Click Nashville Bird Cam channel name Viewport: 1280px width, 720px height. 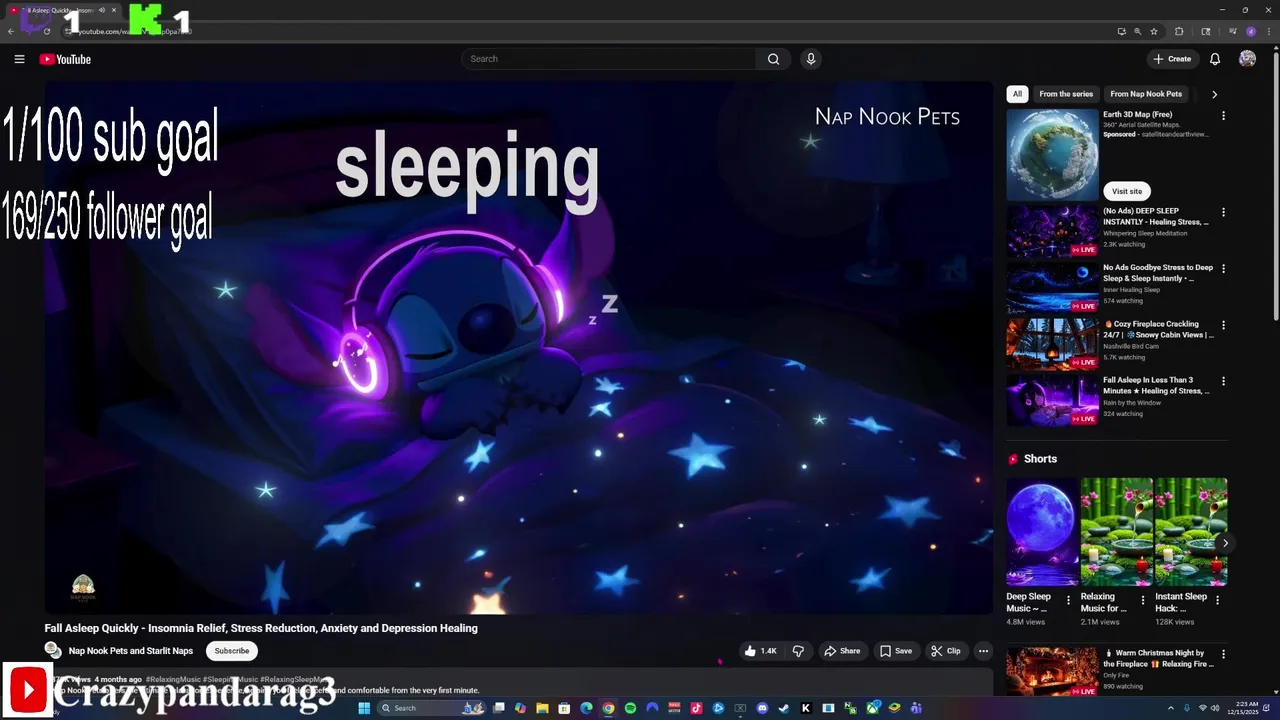pyautogui.click(x=1132, y=346)
